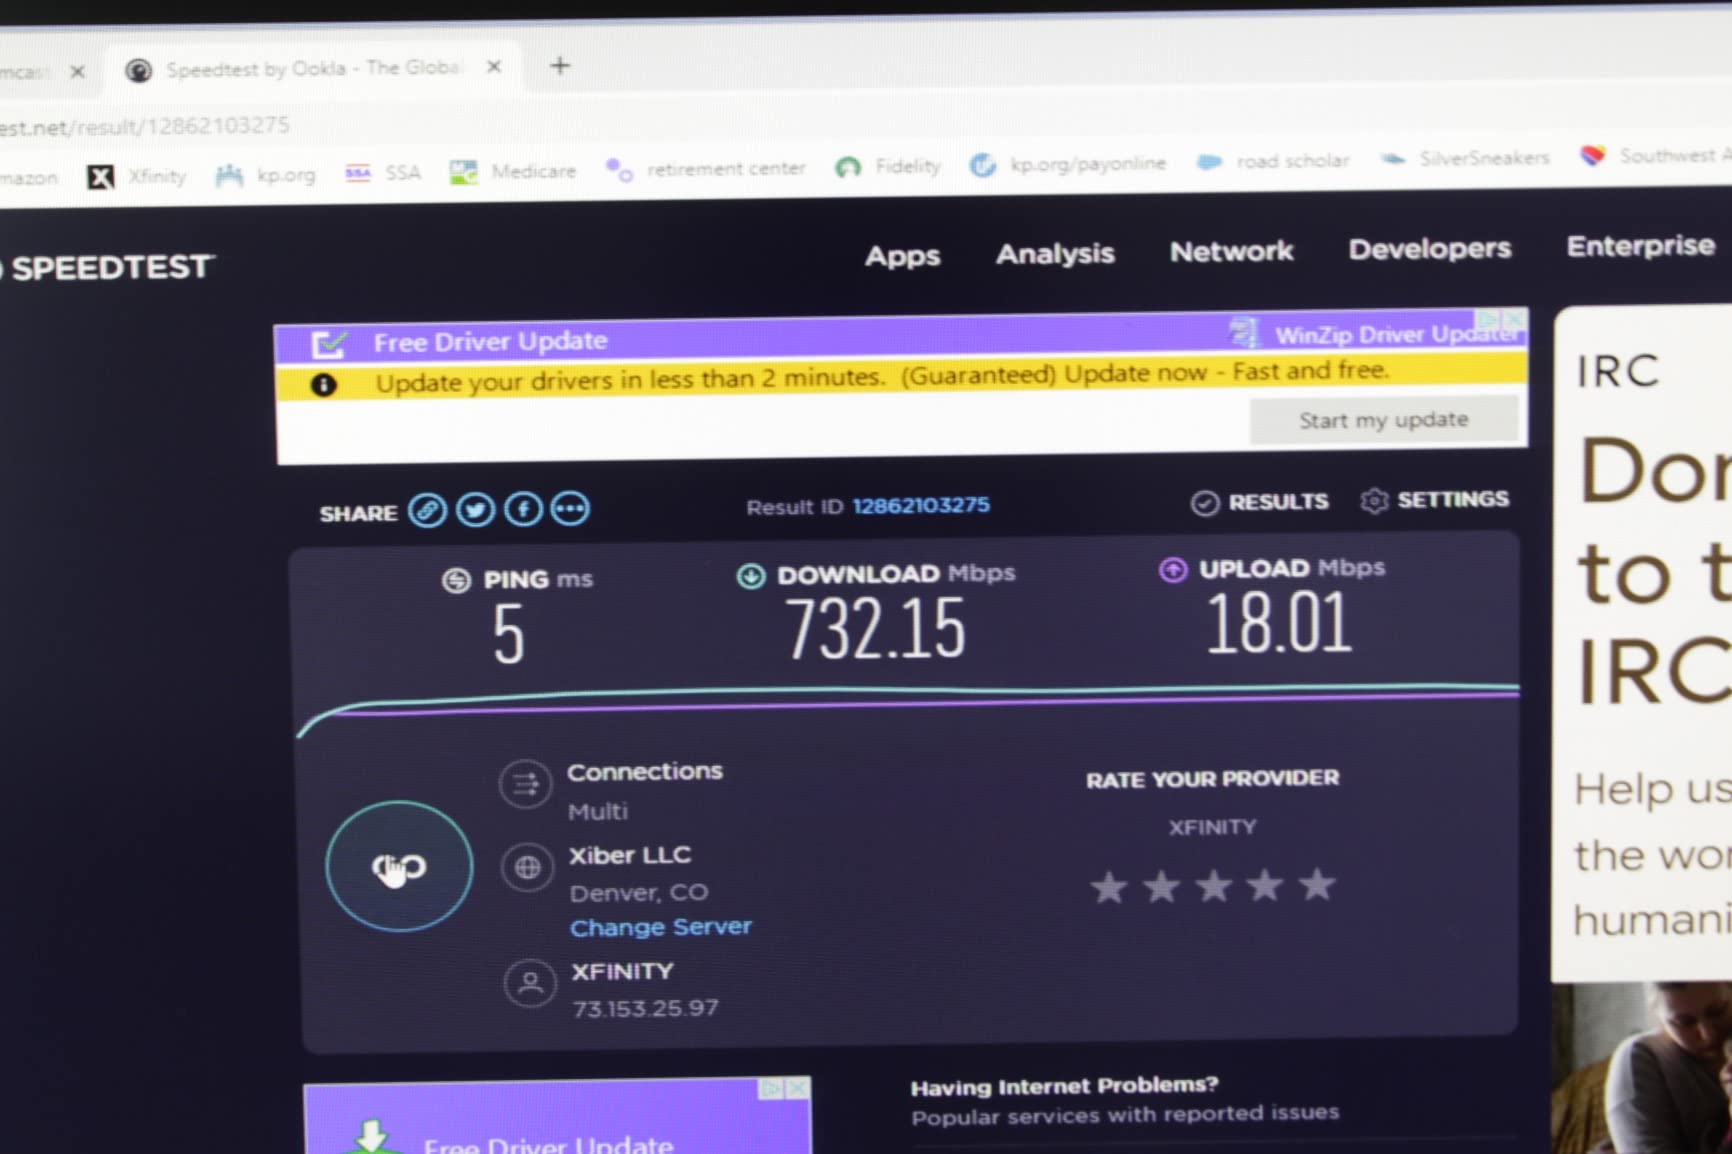Open kp.org/payonline bookmark
The image size is (1732, 1154).
coord(1068,163)
